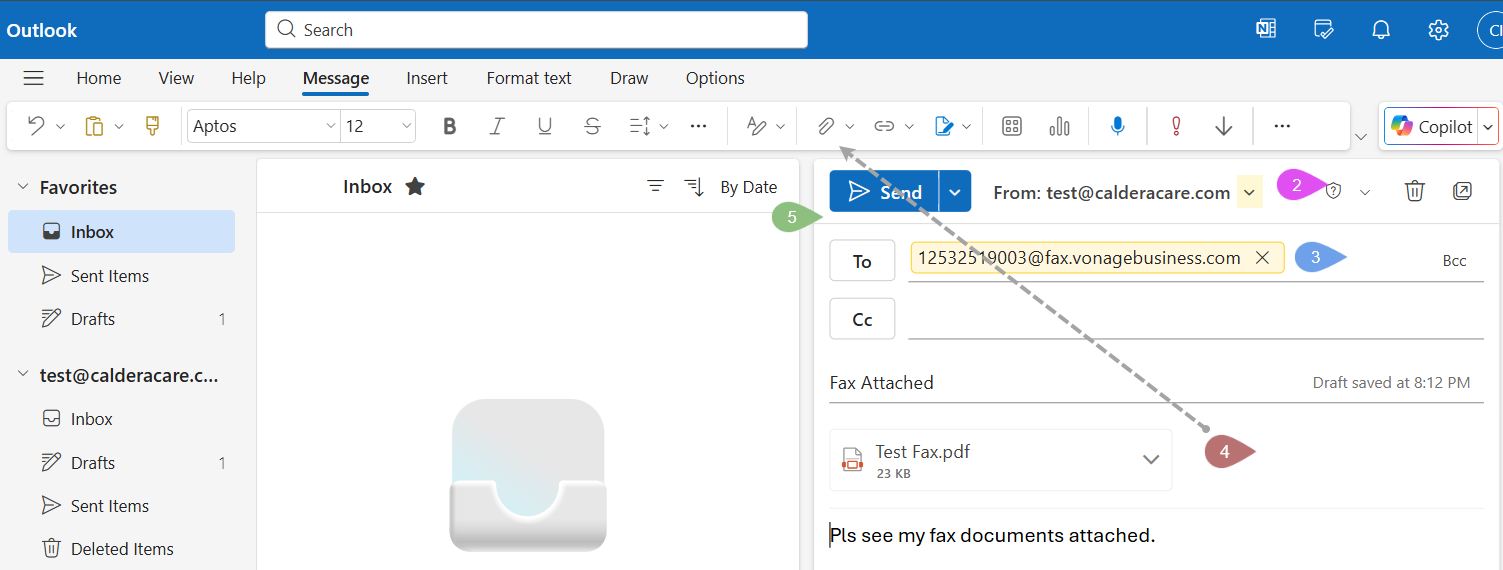Click the Undo icon in ribbon
Viewport: 1503px width, 570px height.
pos(36,126)
